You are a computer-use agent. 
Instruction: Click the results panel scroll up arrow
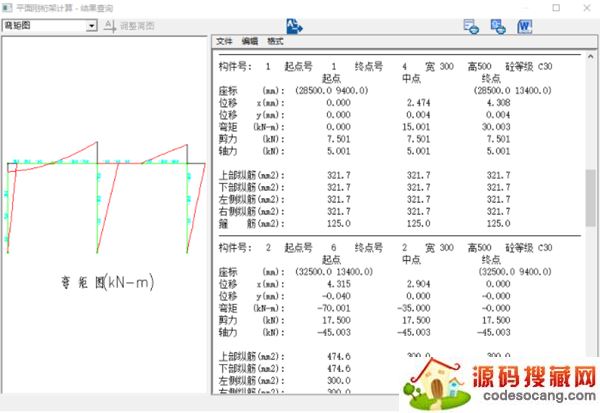(x=590, y=56)
